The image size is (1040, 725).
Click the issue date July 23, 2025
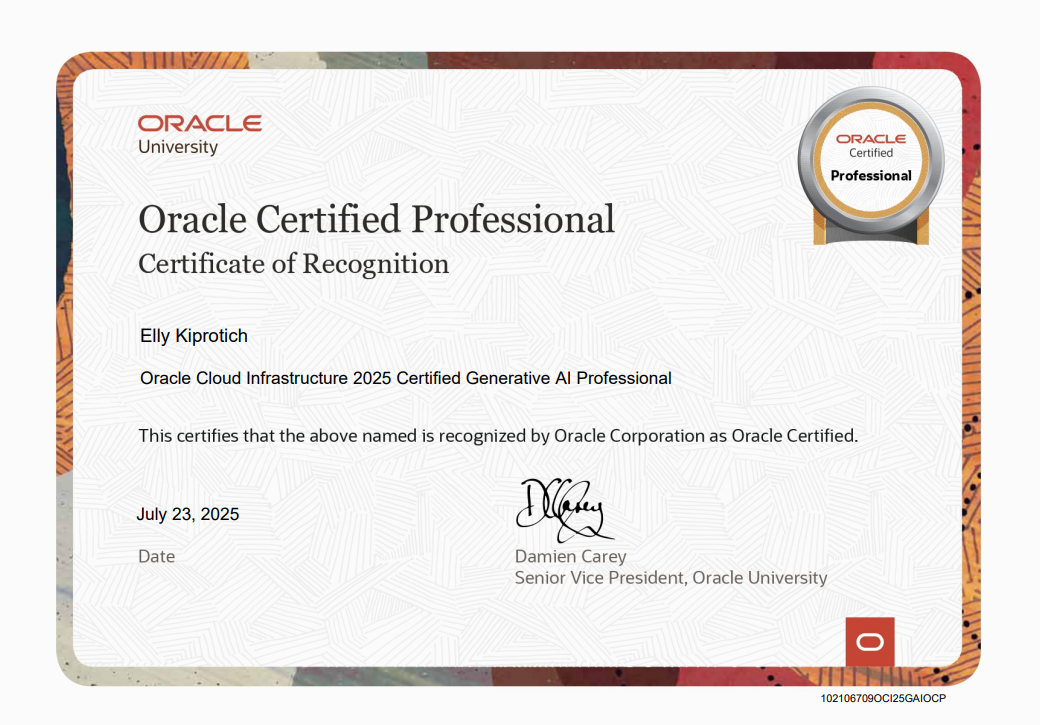click(188, 515)
